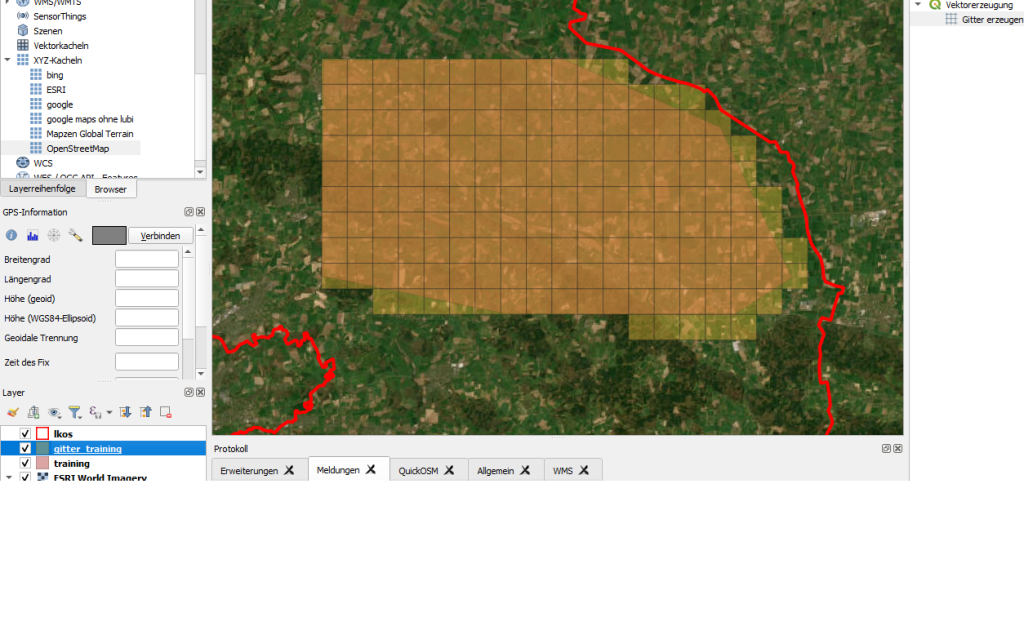Click the collapse all layers icon
1024x617 pixels.
pos(145,411)
